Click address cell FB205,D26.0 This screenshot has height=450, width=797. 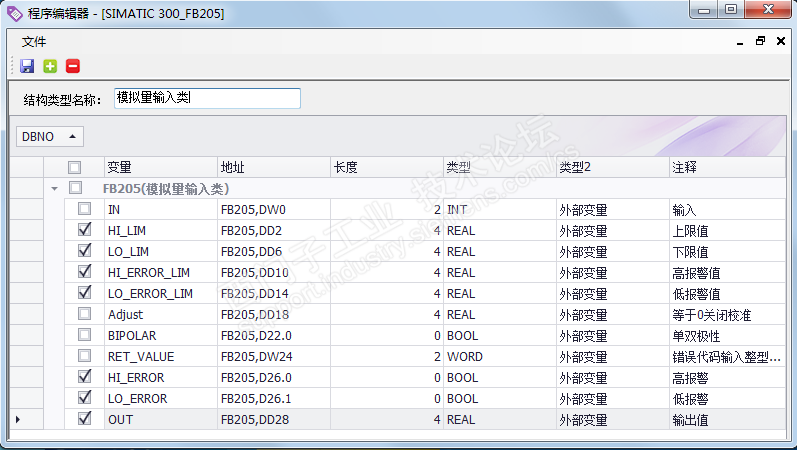(x=274, y=378)
